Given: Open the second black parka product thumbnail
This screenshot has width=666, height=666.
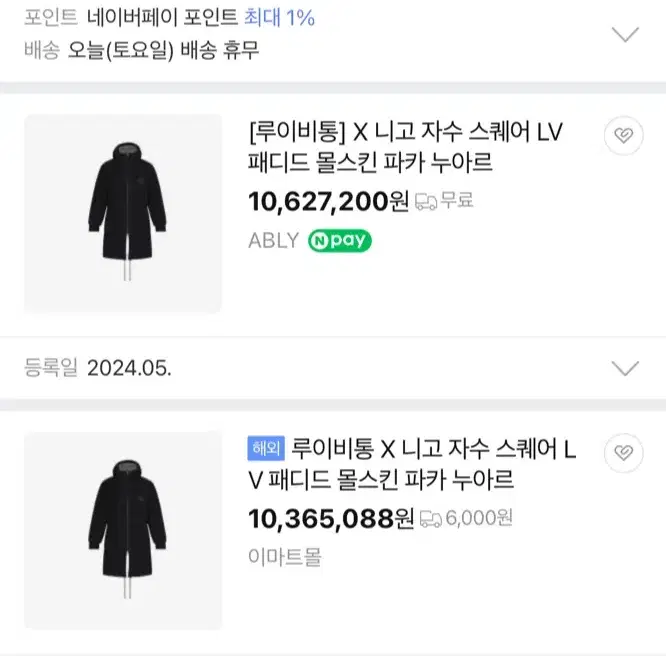Looking at the screenshot, I should [x=123, y=531].
